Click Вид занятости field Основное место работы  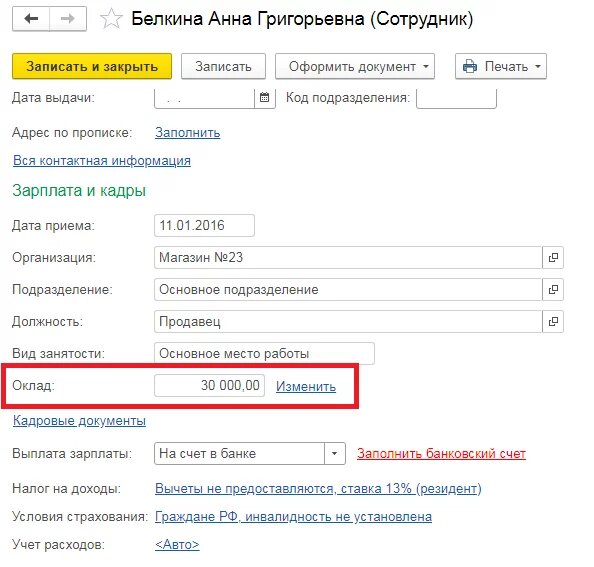[264, 354]
